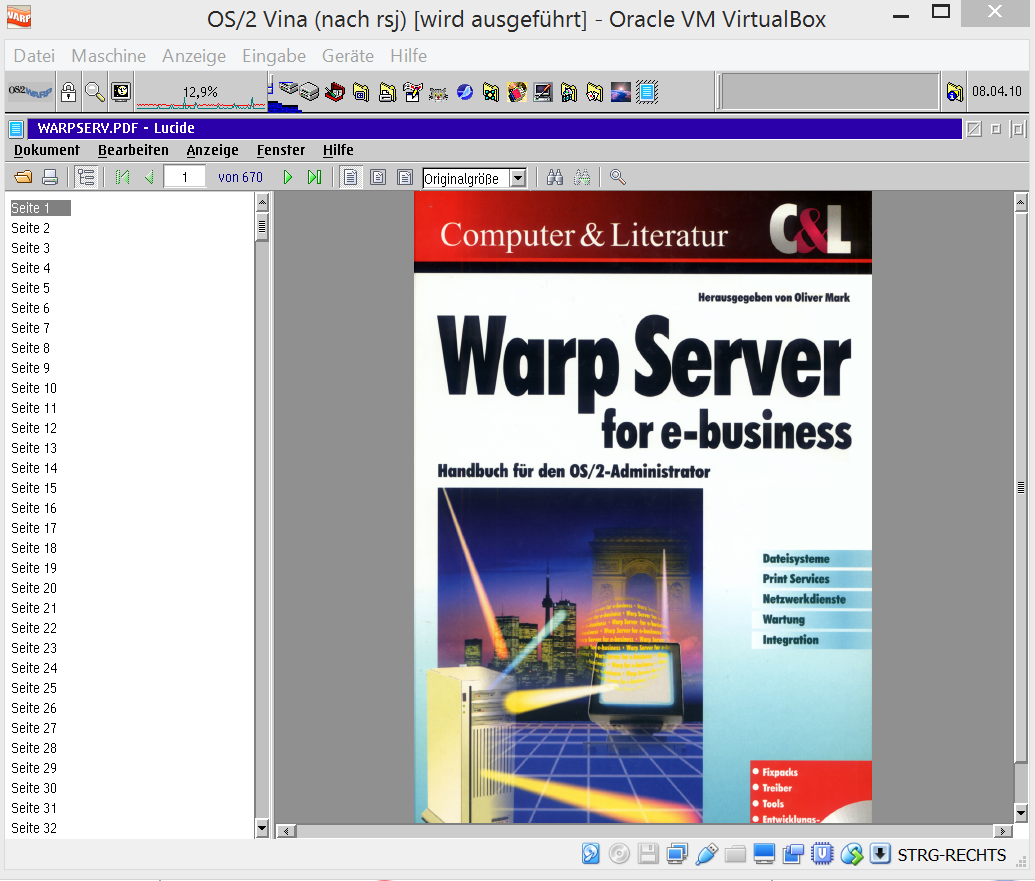Select the single-page view mode icon

pos(351,178)
